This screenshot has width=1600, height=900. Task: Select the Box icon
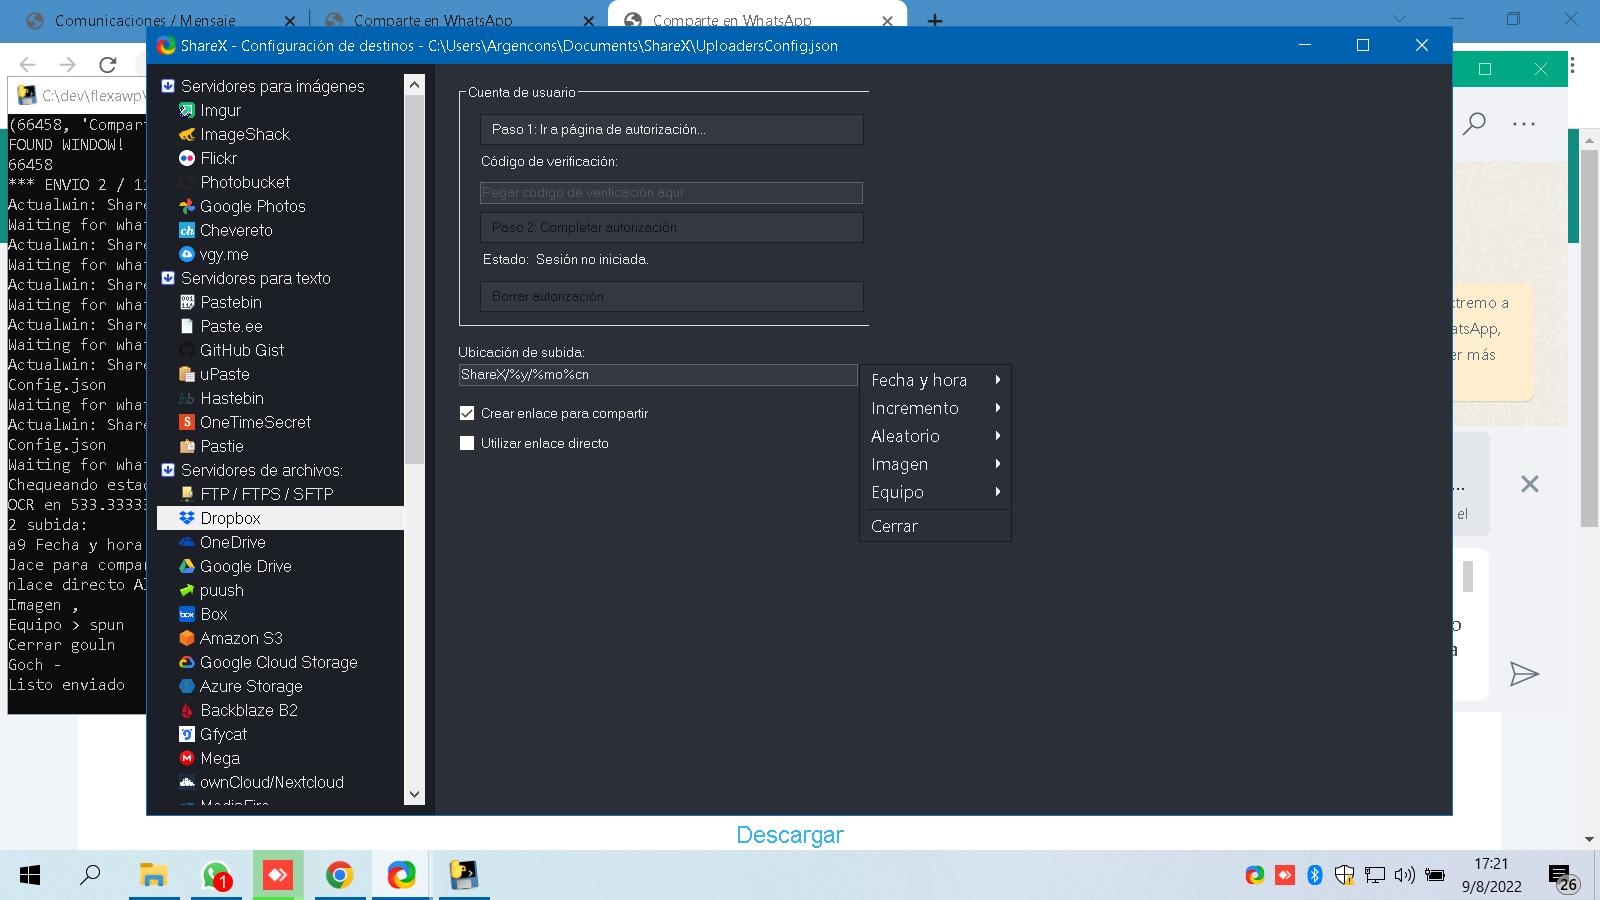[x=186, y=614]
